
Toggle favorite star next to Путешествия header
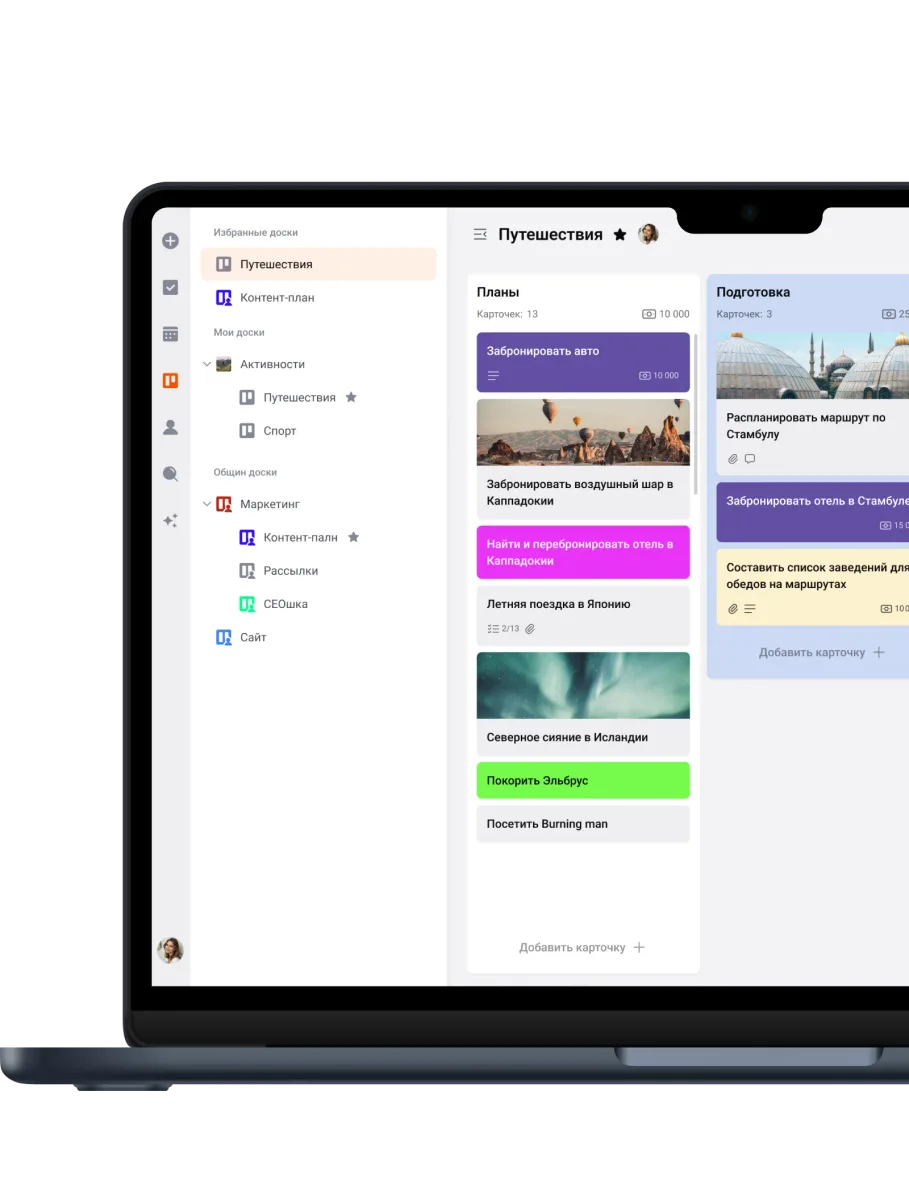(620, 235)
